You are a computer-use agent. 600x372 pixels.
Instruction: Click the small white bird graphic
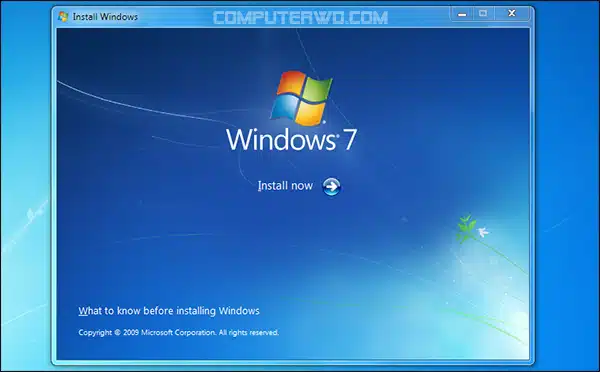[483, 232]
